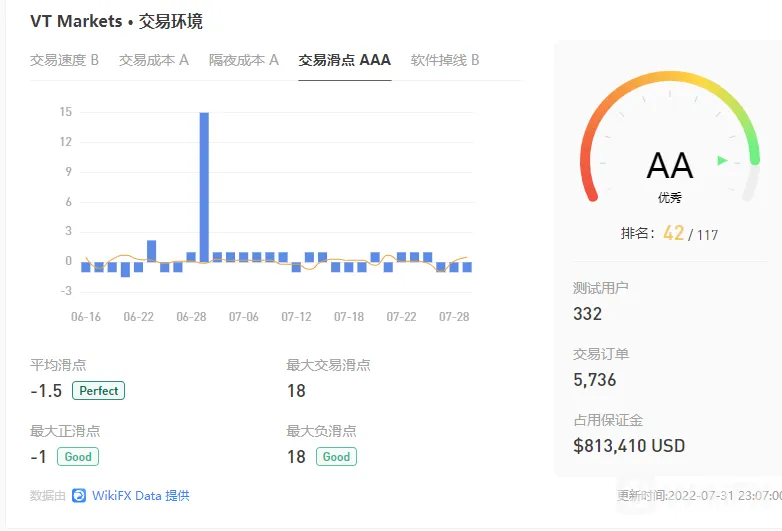Click the 06-28 date axis label
The image size is (782, 531).
[x=191, y=317]
